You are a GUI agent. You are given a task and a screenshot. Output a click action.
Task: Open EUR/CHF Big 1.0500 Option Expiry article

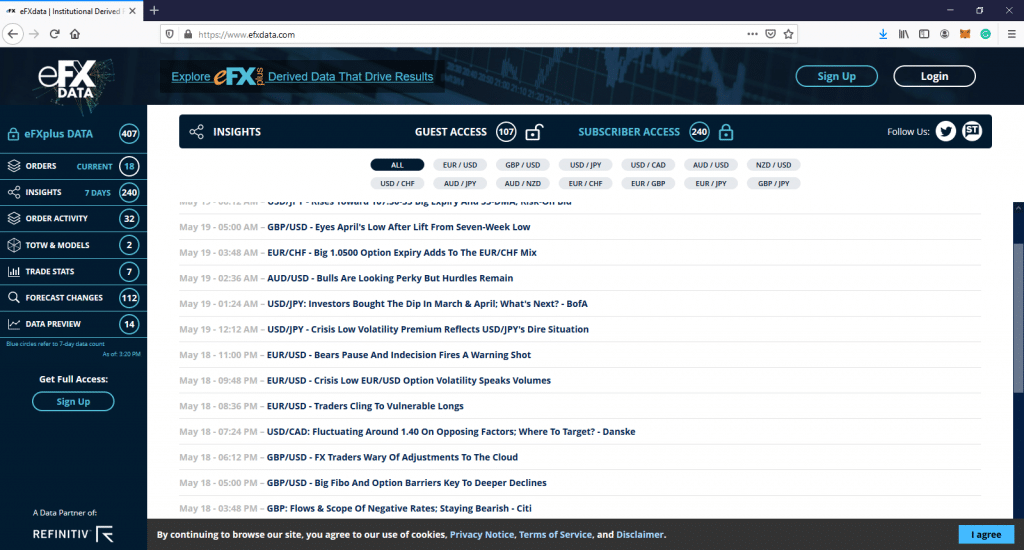[x=402, y=252]
